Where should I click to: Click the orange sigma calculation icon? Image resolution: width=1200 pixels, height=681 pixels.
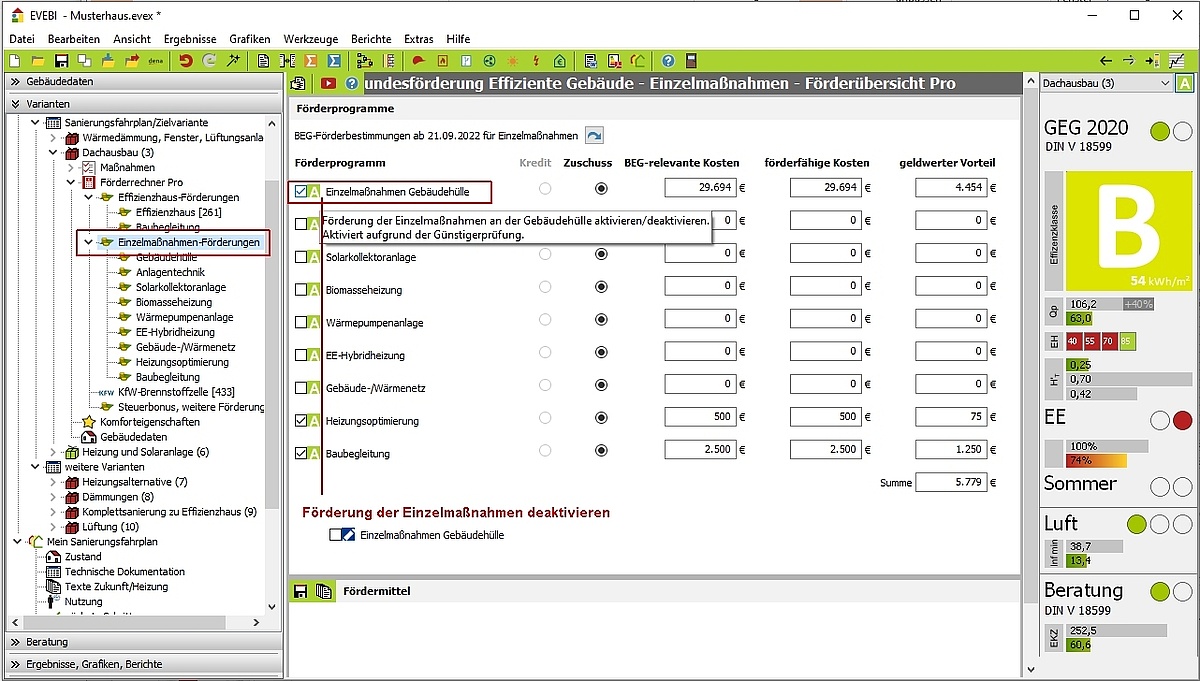point(311,61)
